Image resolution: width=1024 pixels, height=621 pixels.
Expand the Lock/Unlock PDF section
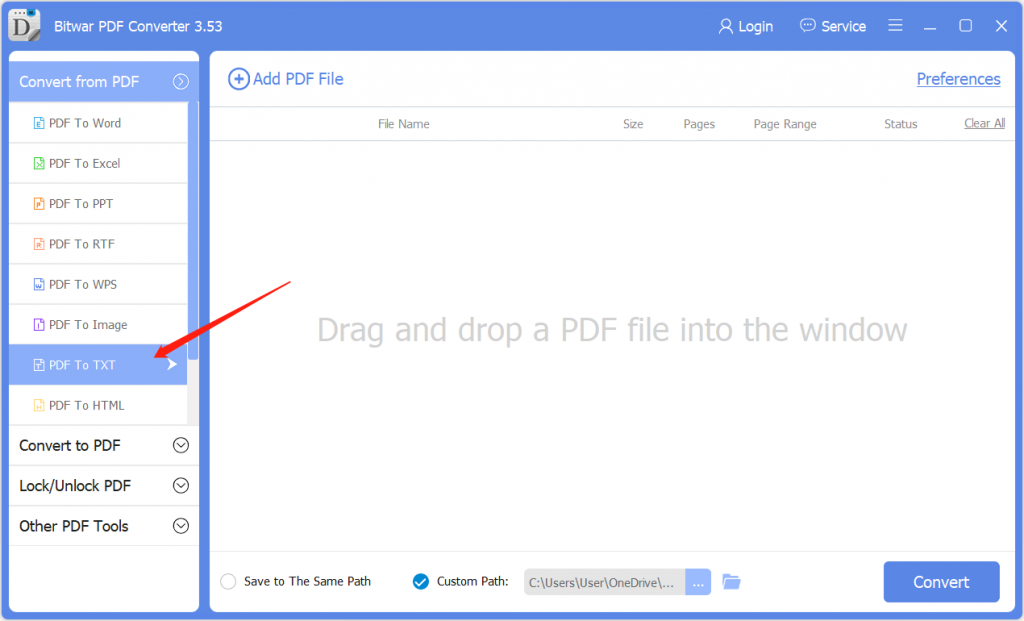180,486
